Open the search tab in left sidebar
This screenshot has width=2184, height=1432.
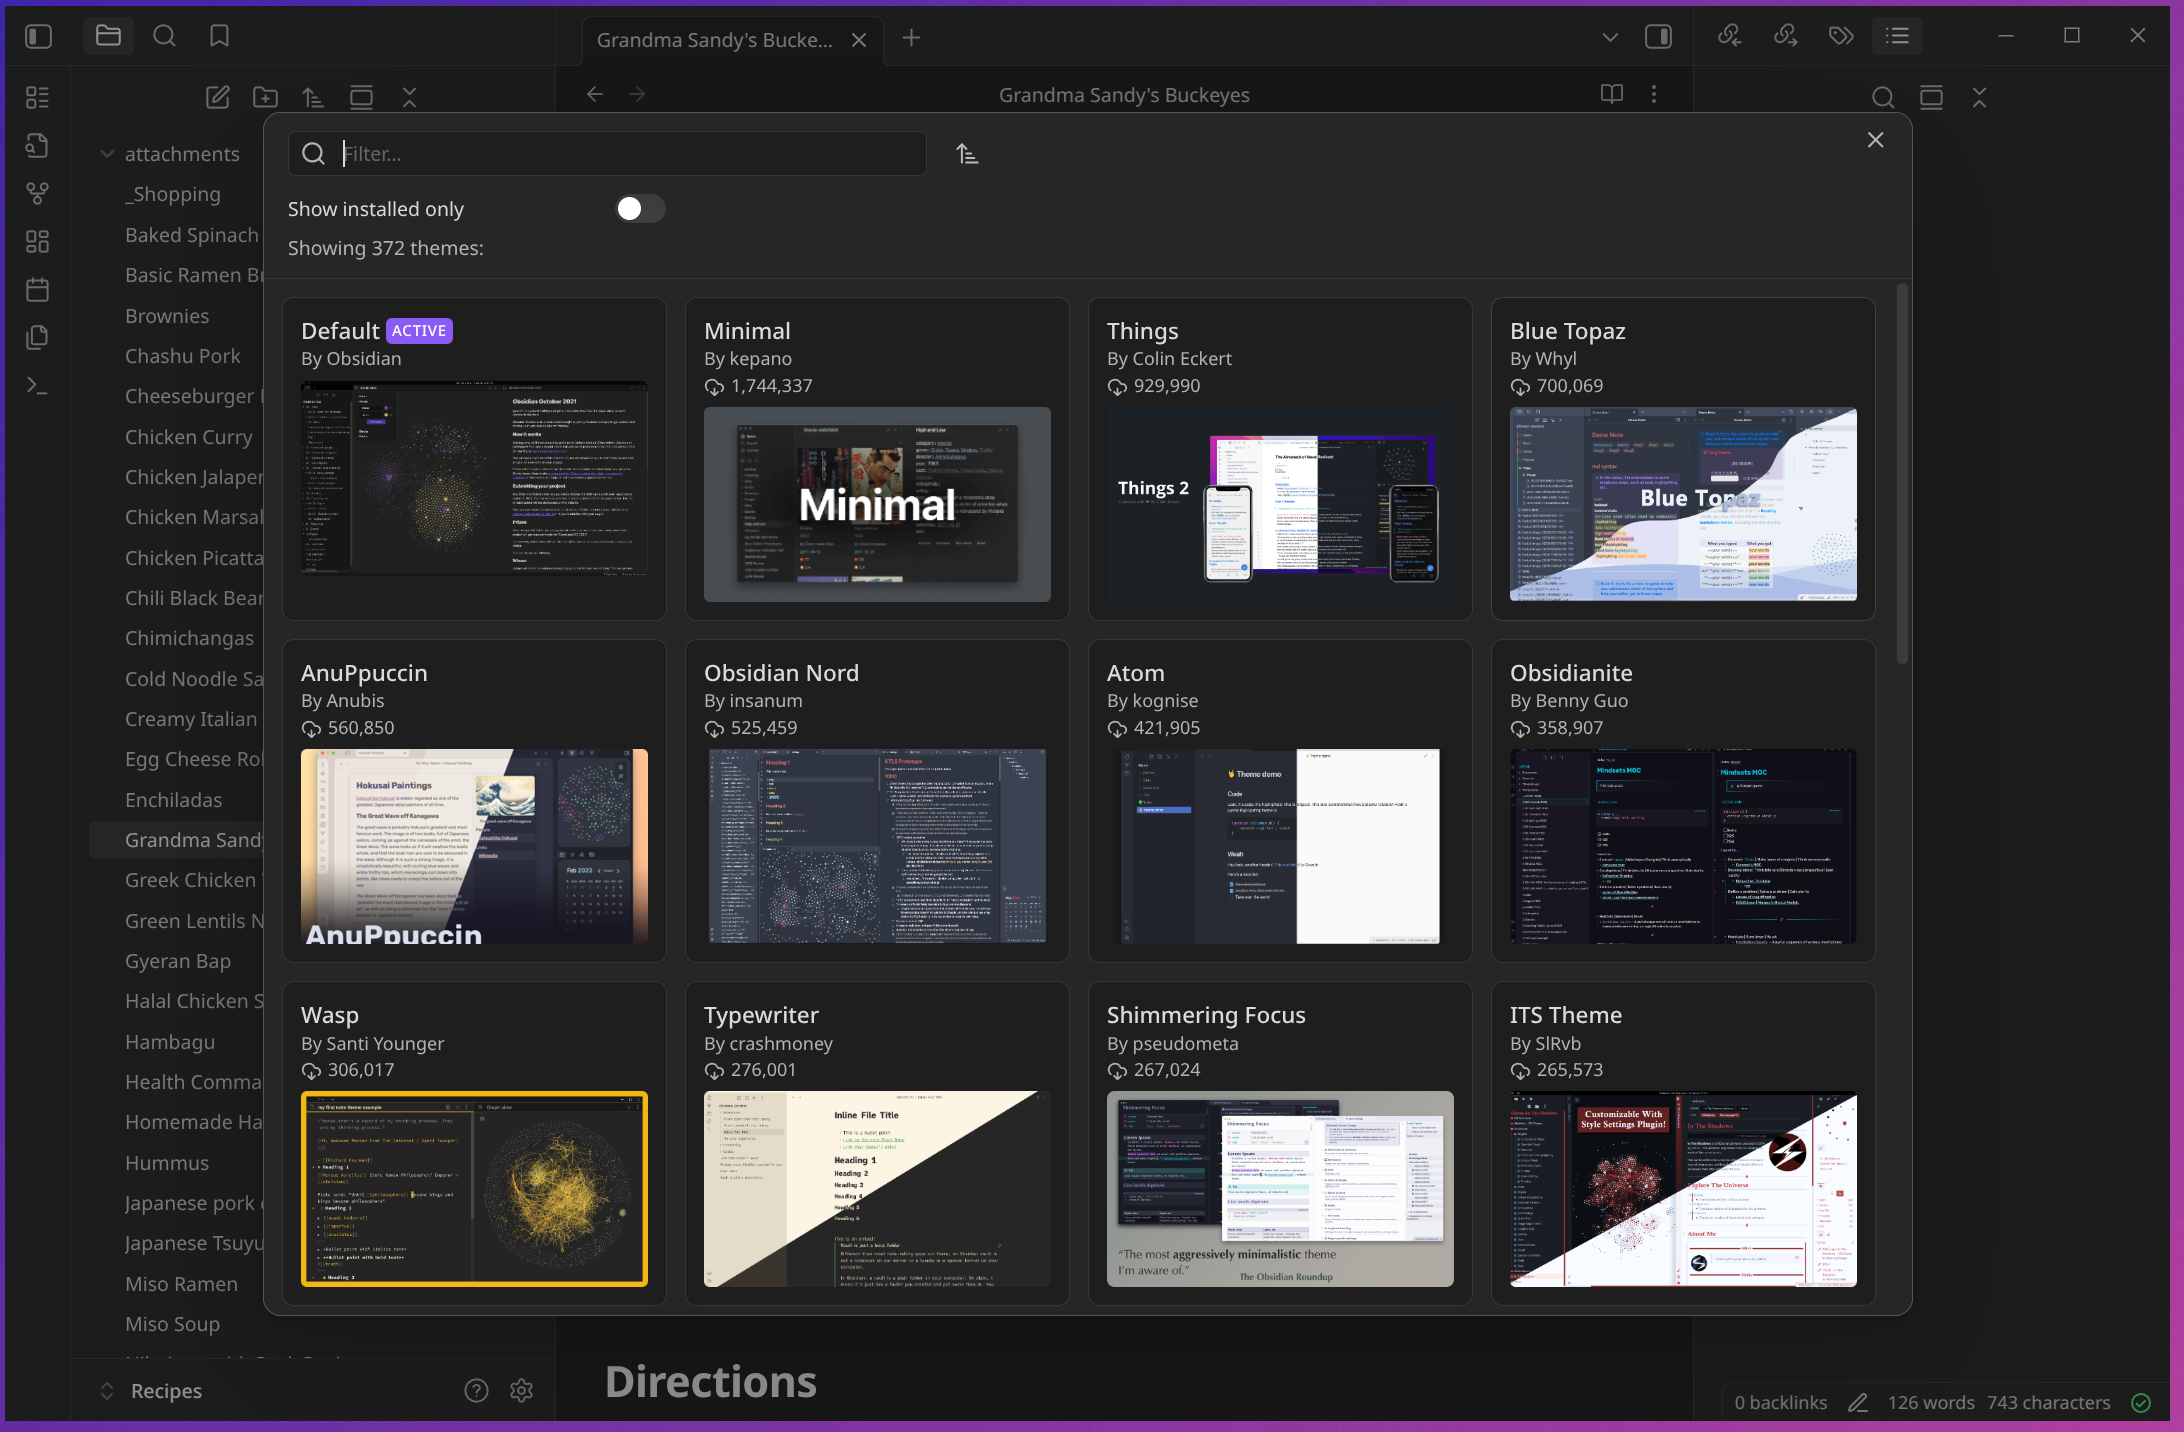(x=164, y=37)
